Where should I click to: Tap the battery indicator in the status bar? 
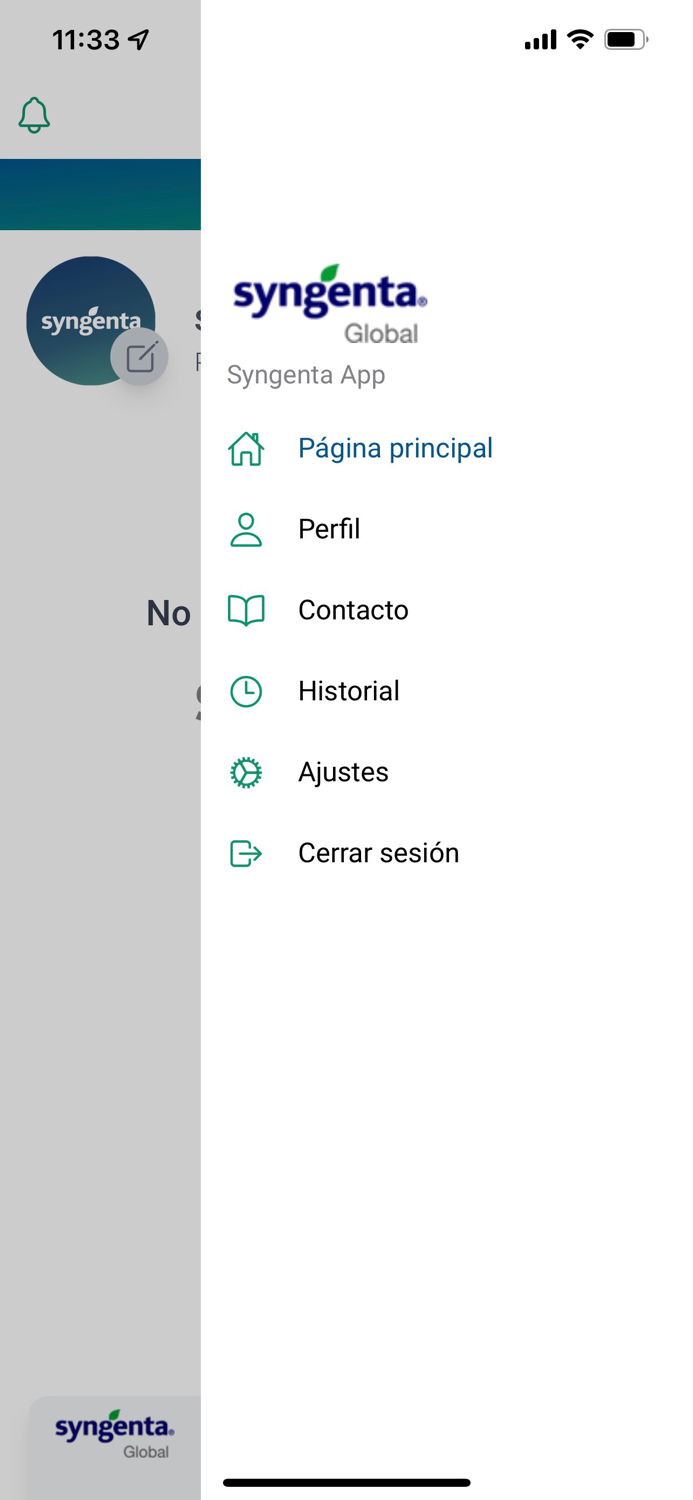[x=627, y=40]
